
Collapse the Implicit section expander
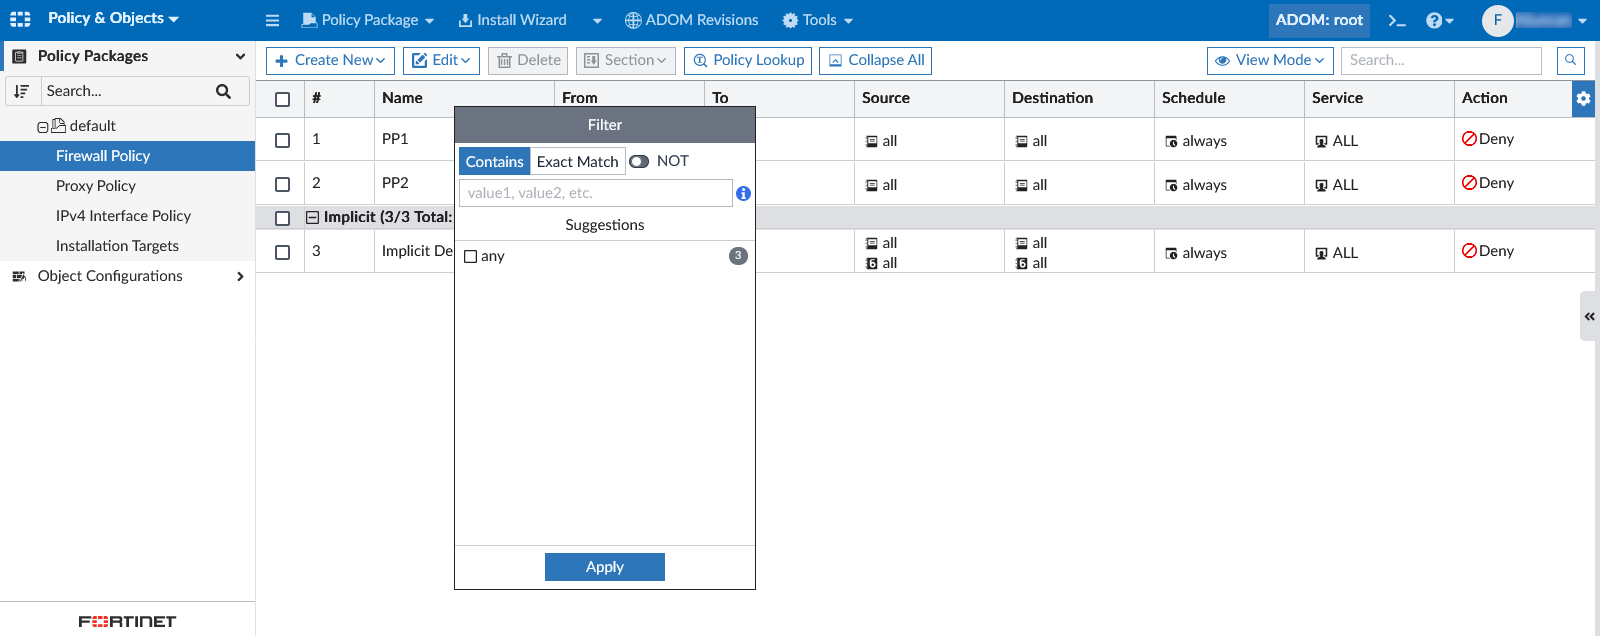312,218
